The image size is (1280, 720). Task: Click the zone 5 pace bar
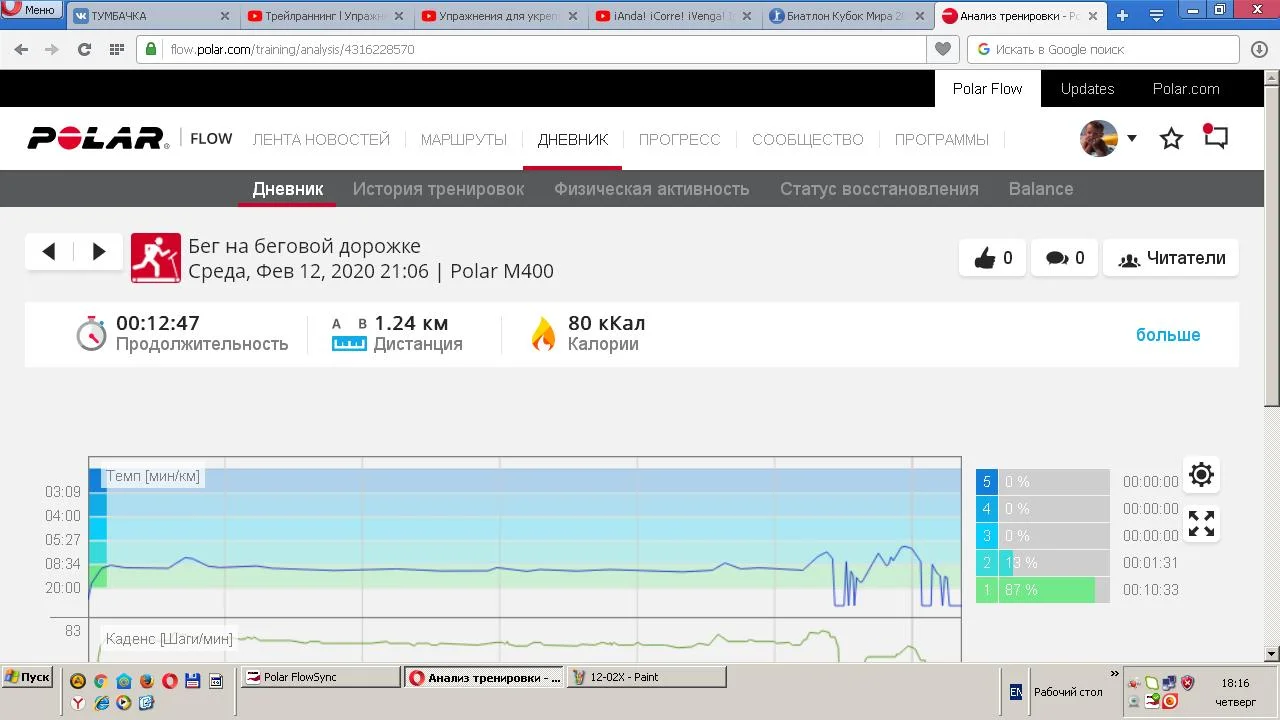coord(1043,482)
